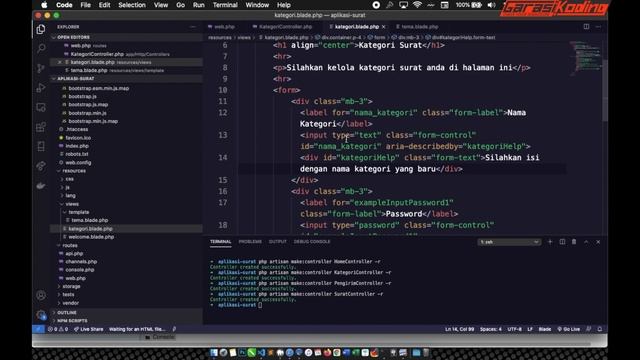This screenshot has height=360, width=640.
Task: Change UTF-8 encoding in status bar
Action: [514, 329]
